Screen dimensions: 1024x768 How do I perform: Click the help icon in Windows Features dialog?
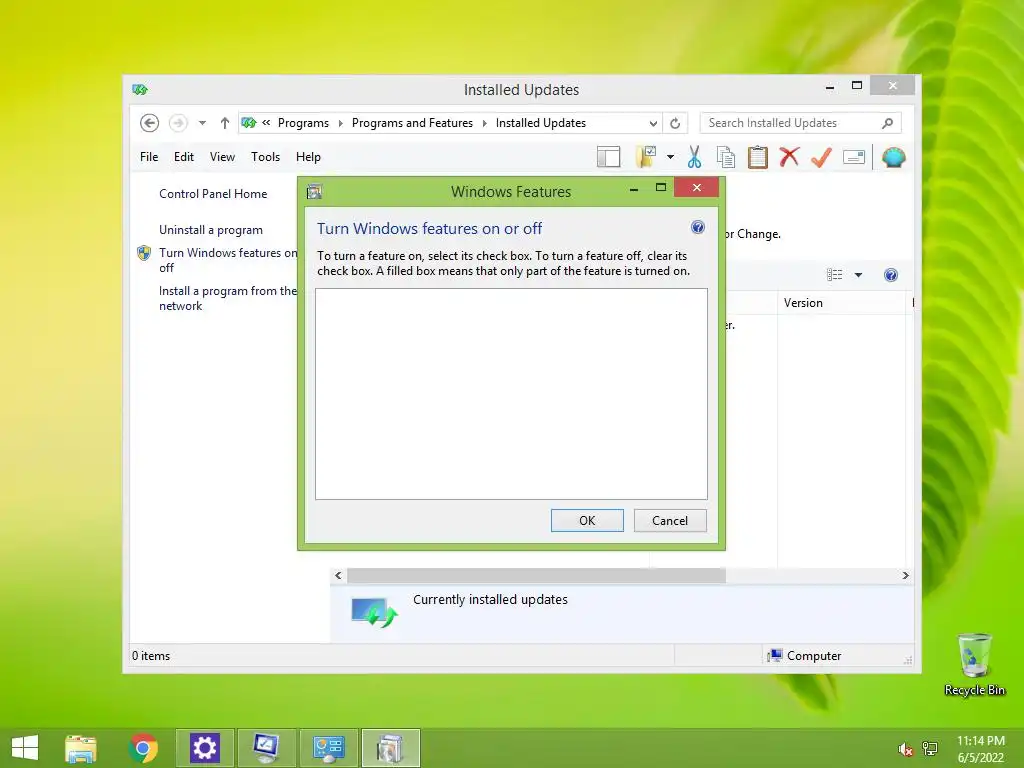point(697,227)
